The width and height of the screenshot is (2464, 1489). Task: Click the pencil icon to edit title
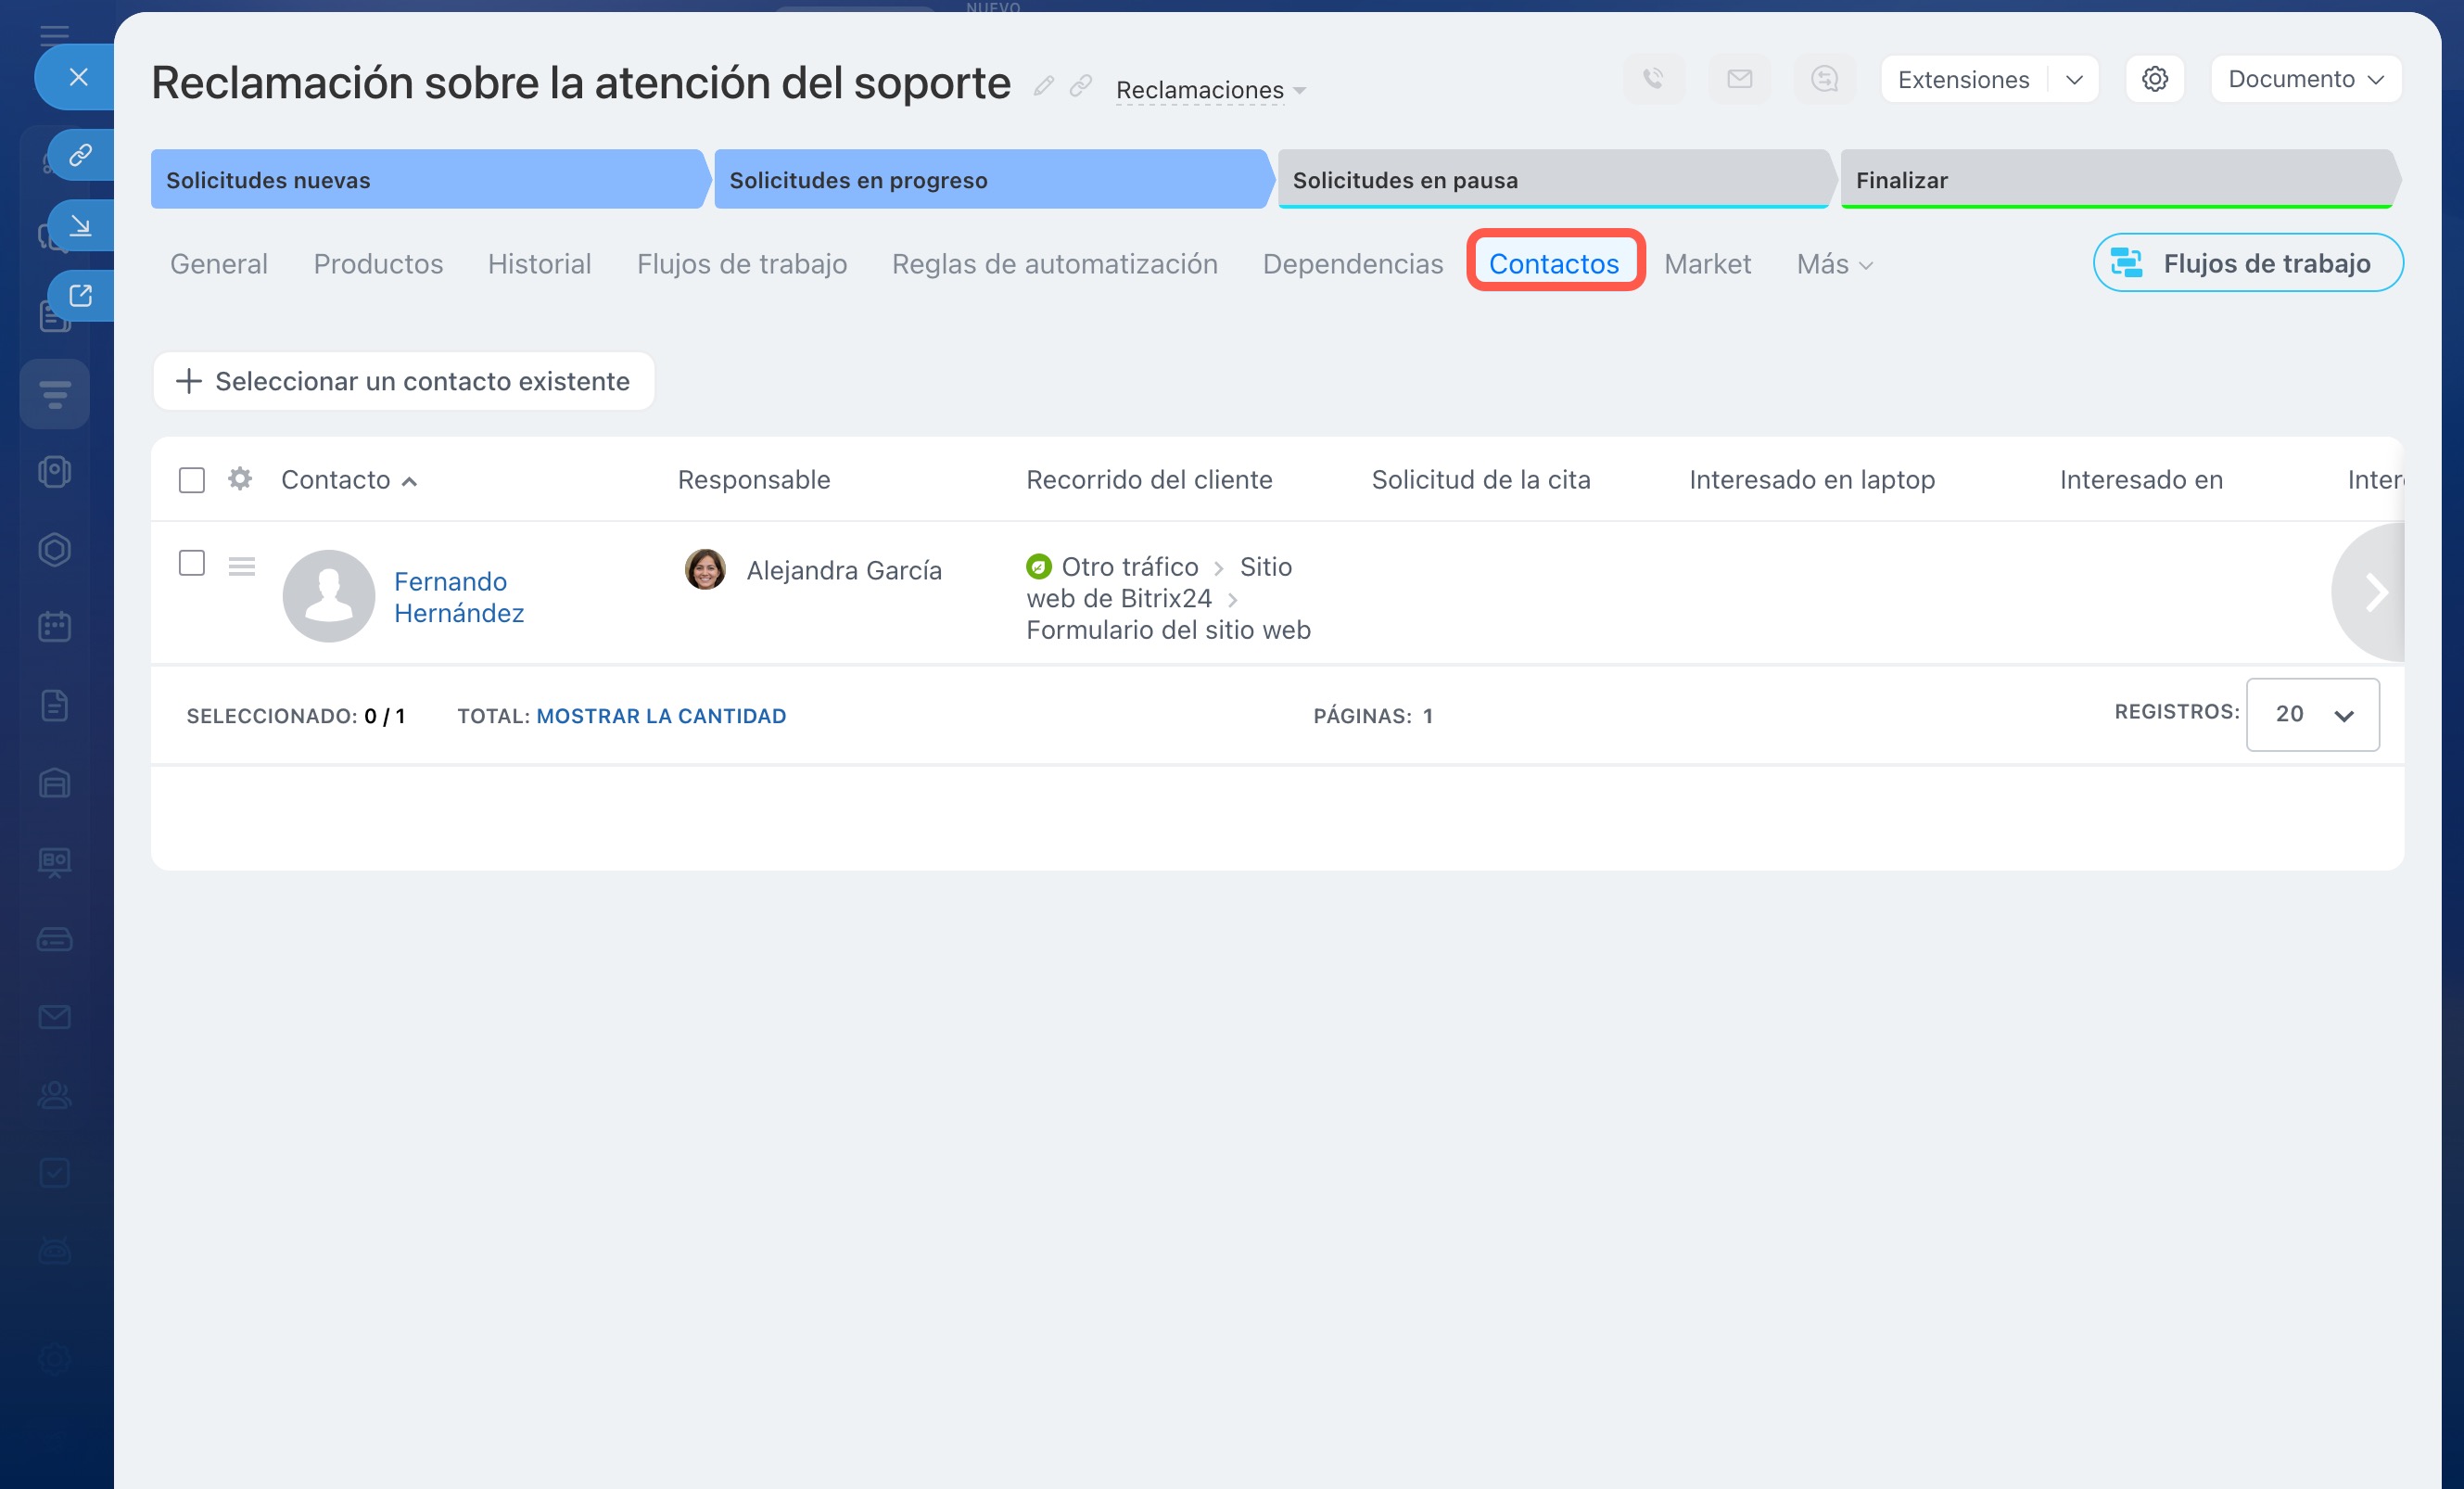pyautogui.click(x=1043, y=86)
